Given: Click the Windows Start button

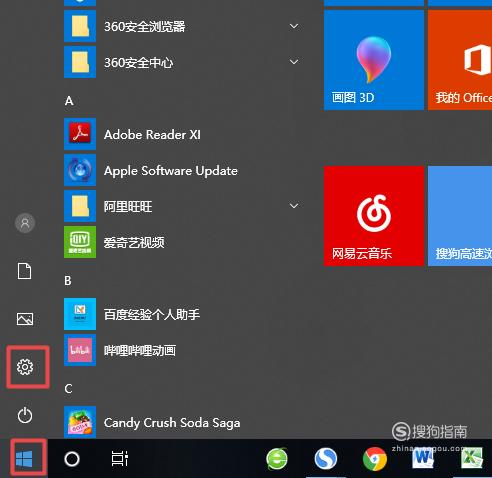Looking at the screenshot, I should [24, 459].
